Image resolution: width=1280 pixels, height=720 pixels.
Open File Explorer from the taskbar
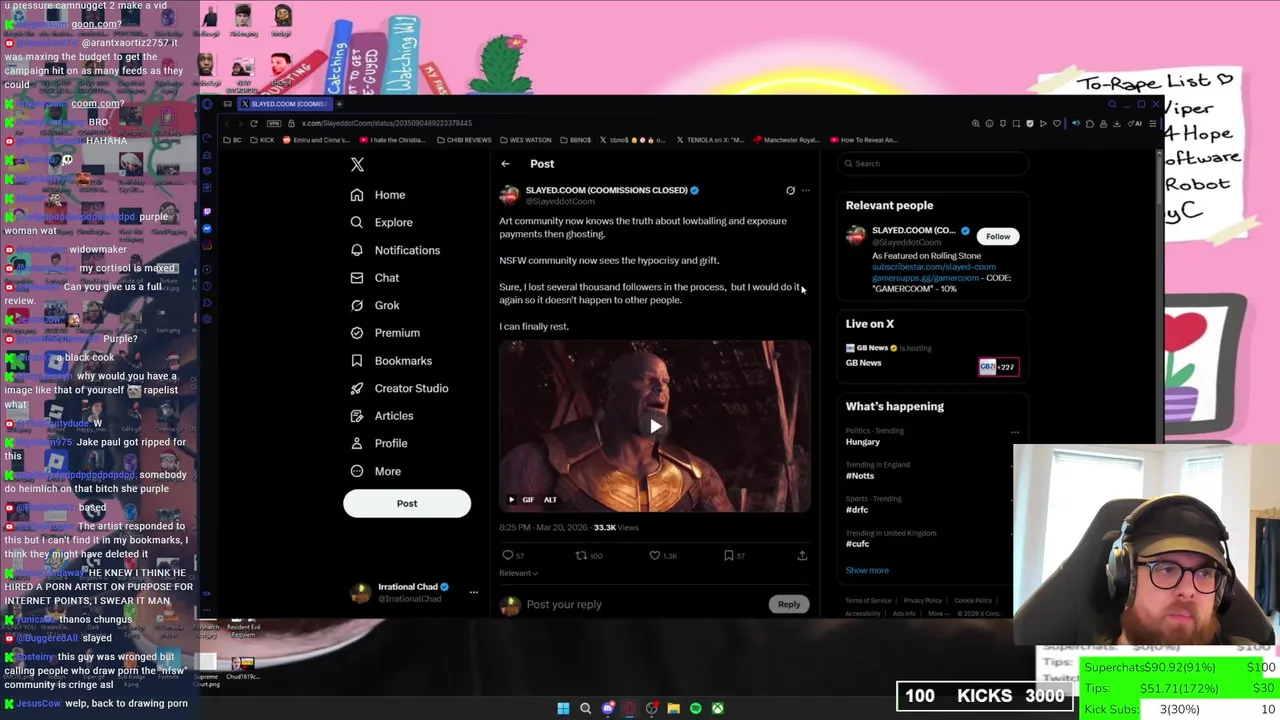pyautogui.click(x=673, y=708)
